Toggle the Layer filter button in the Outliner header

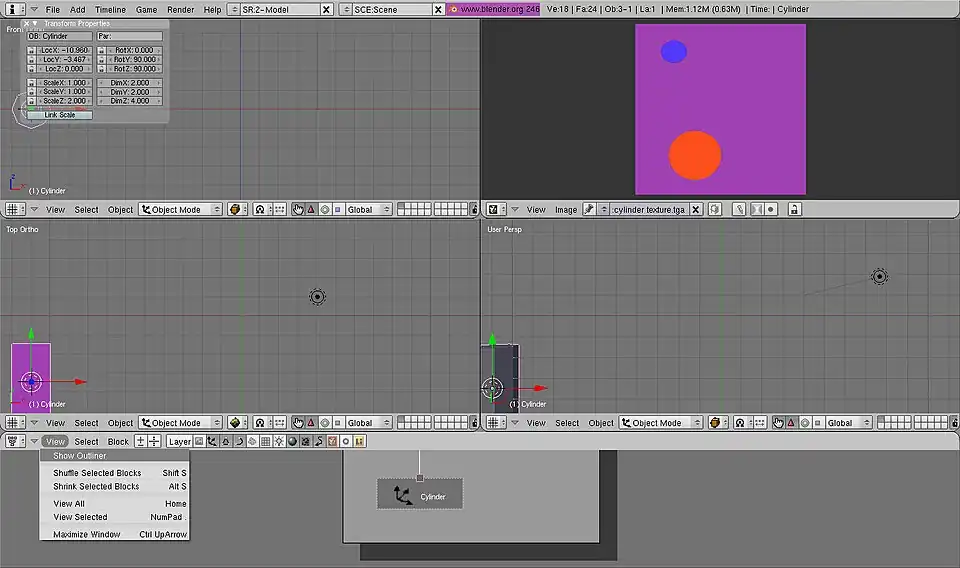(x=179, y=441)
